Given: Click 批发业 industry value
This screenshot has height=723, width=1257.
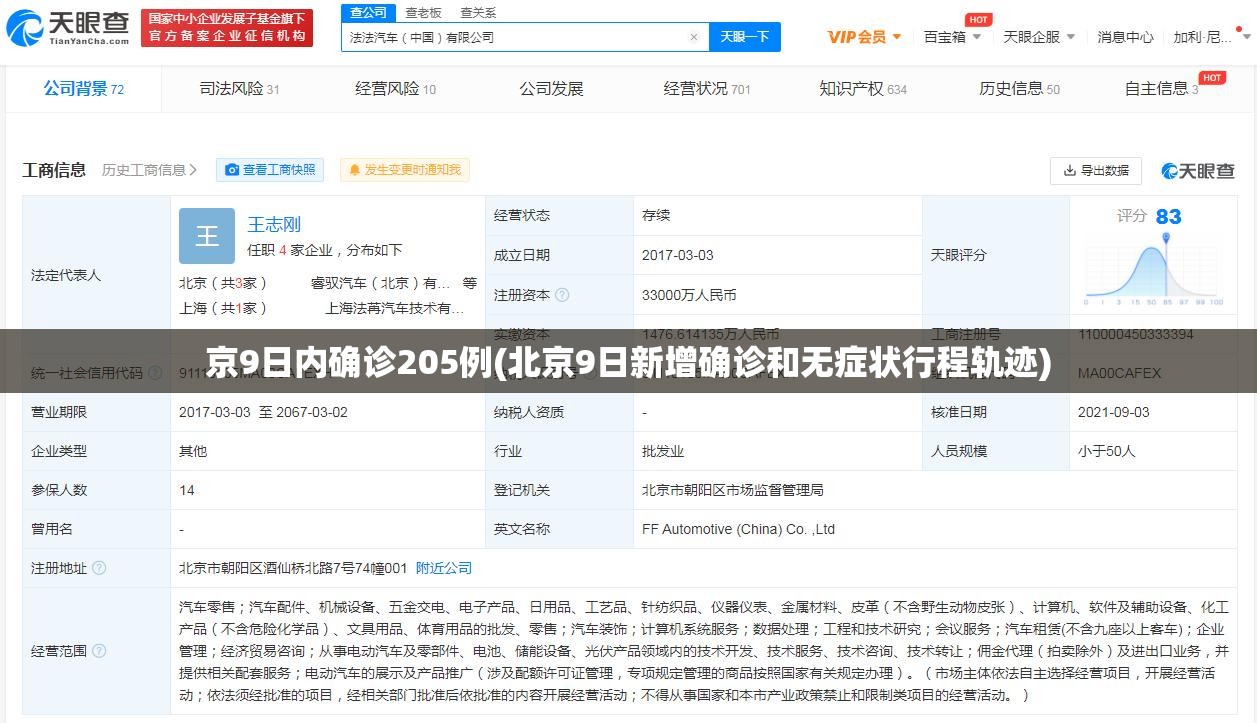Looking at the screenshot, I should coord(663,451).
